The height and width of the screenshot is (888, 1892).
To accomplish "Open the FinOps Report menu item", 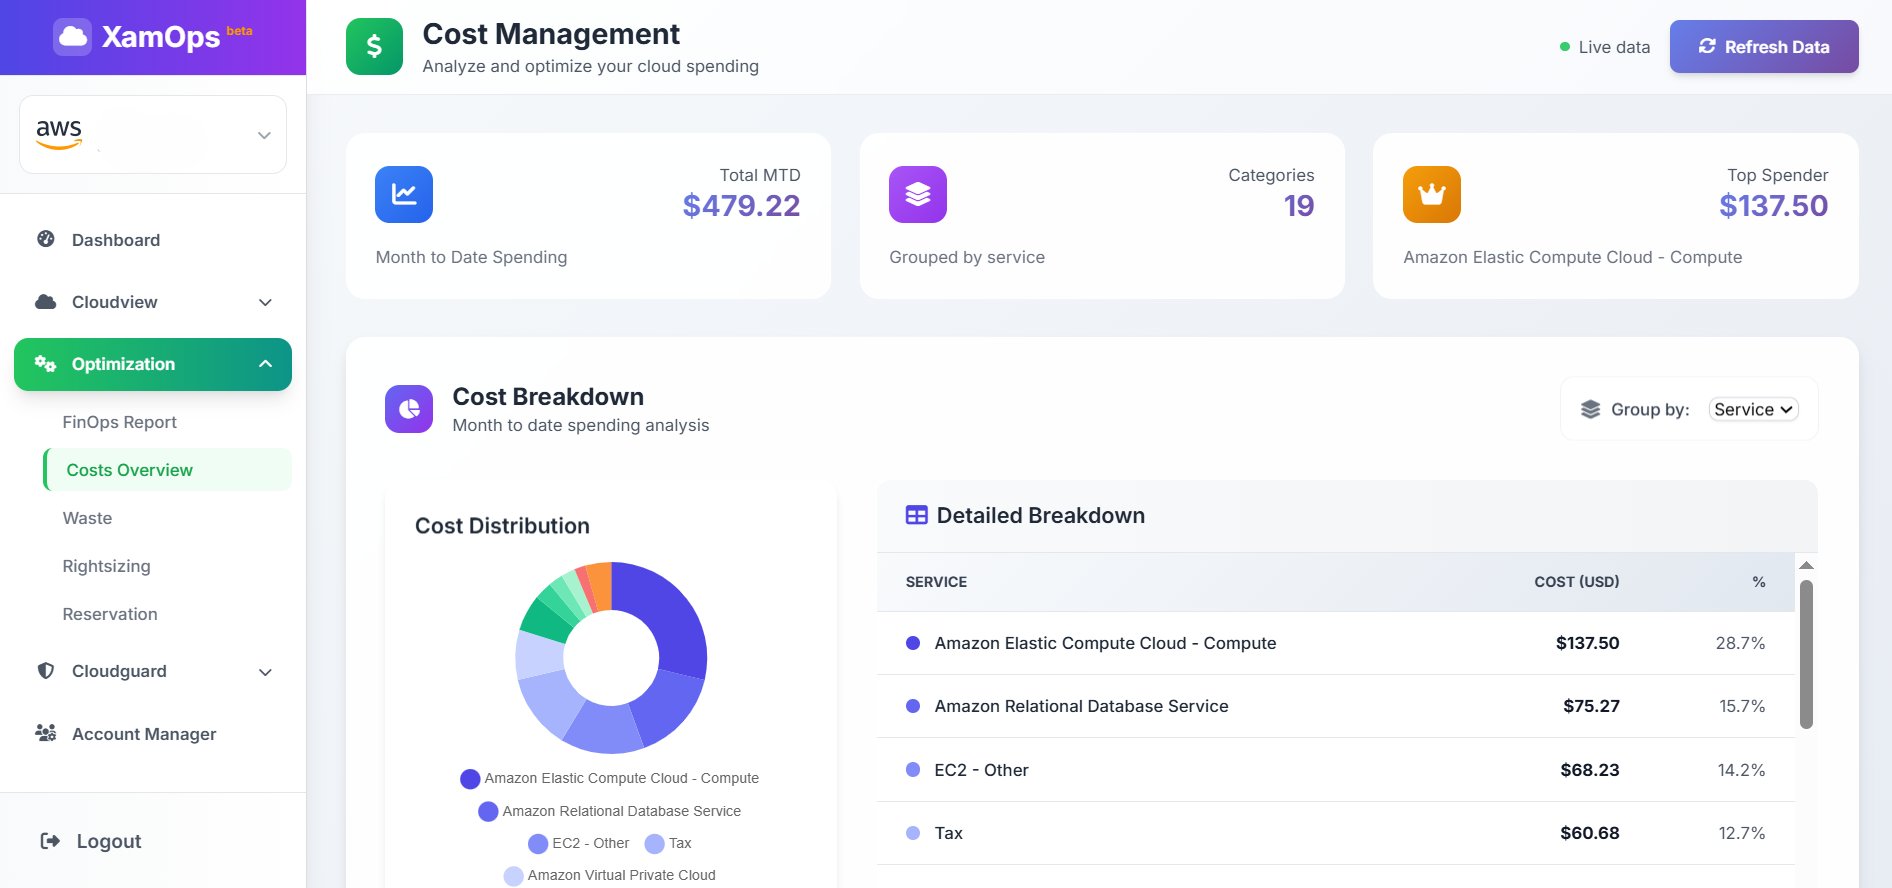I will (120, 422).
